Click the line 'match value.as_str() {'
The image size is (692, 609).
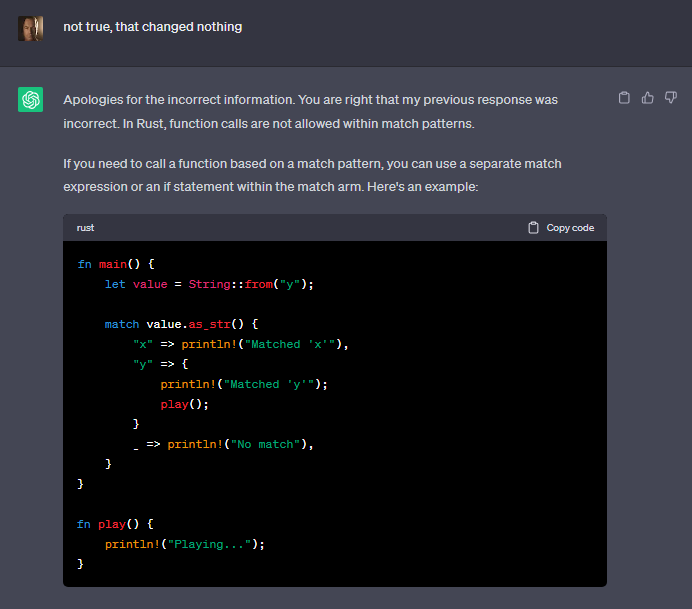[x=181, y=324]
